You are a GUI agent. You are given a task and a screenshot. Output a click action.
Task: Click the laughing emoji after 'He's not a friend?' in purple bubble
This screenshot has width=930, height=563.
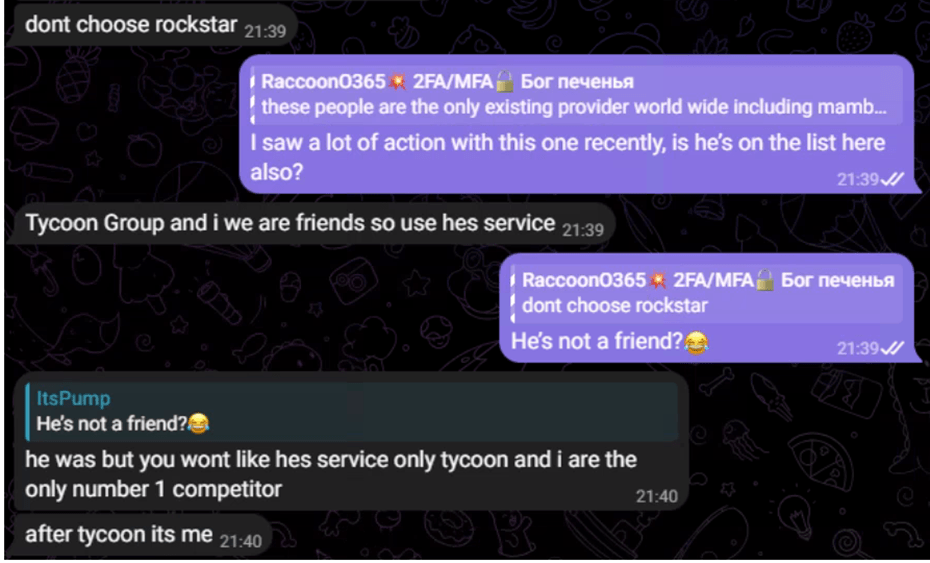click(x=696, y=342)
